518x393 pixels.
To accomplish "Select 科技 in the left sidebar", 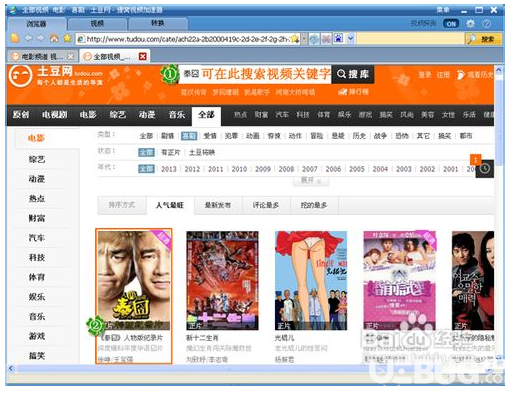I will [37, 258].
